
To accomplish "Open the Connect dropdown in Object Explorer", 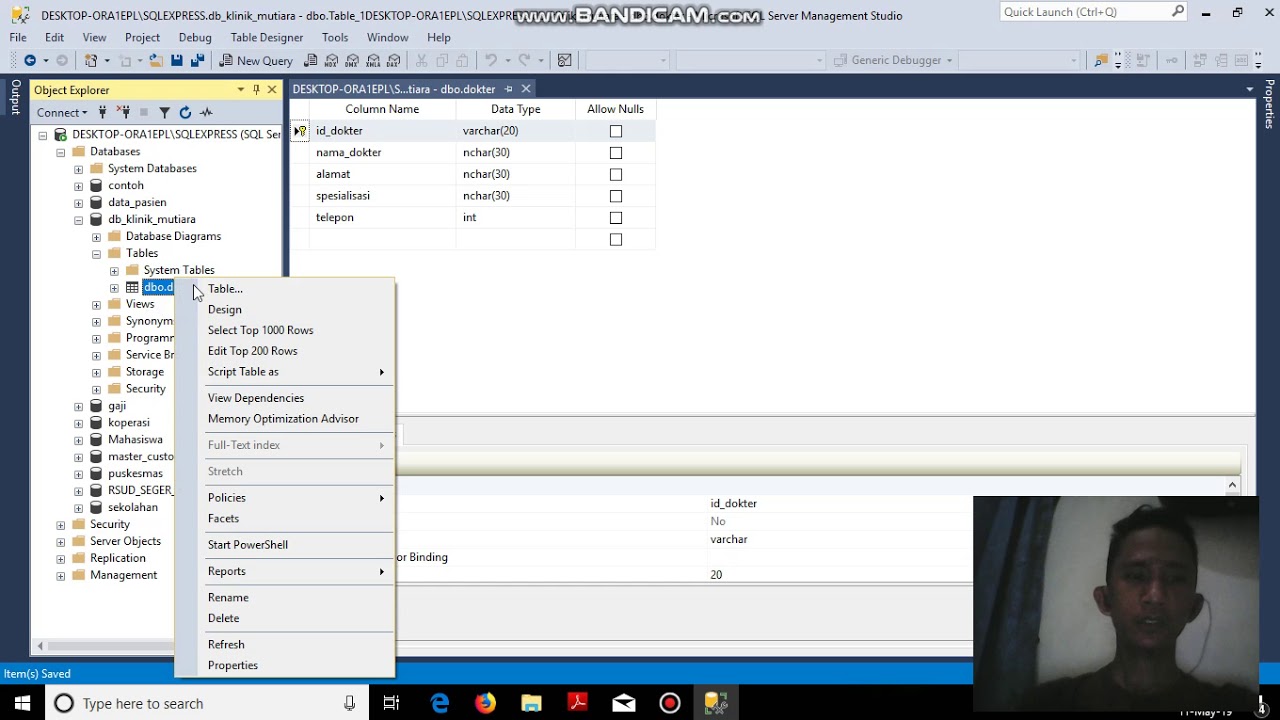I will tap(62, 112).
